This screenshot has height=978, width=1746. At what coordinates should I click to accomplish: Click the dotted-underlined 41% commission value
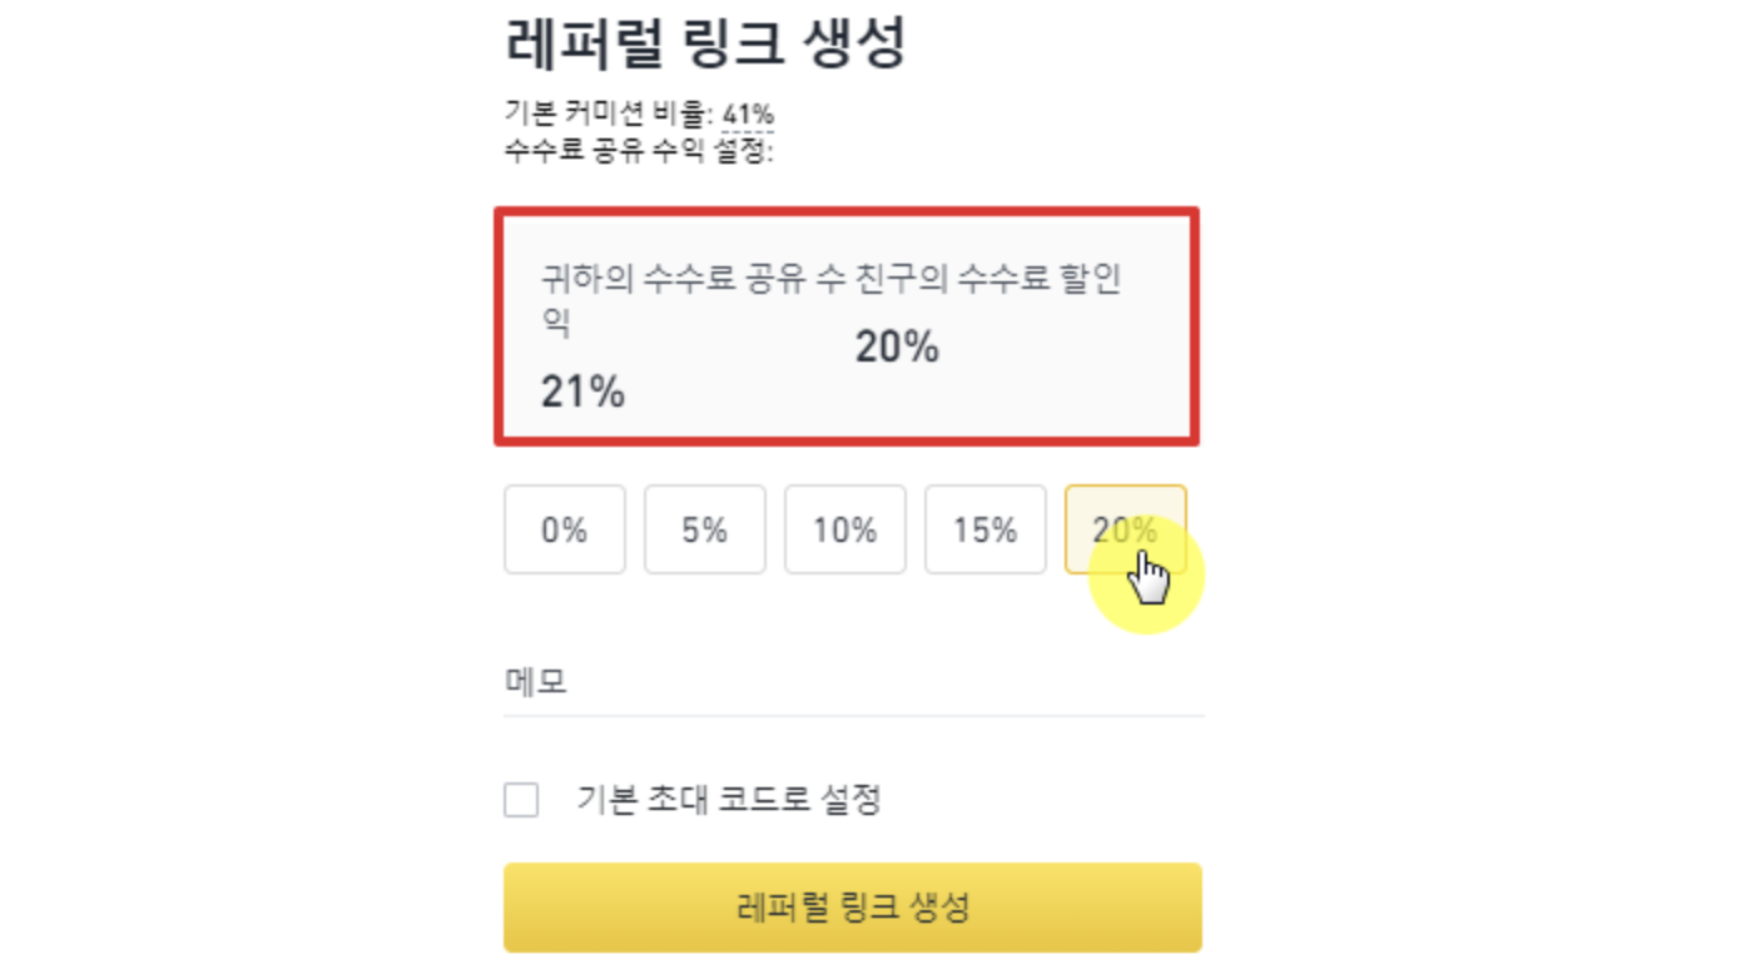tap(746, 114)
